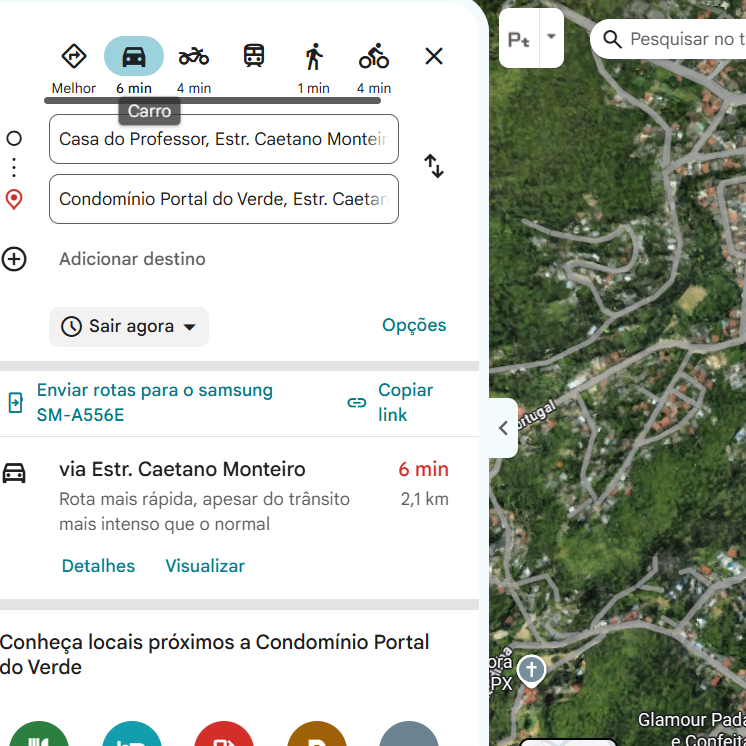Select the bicycle travel mode

(x=374, y=68)
